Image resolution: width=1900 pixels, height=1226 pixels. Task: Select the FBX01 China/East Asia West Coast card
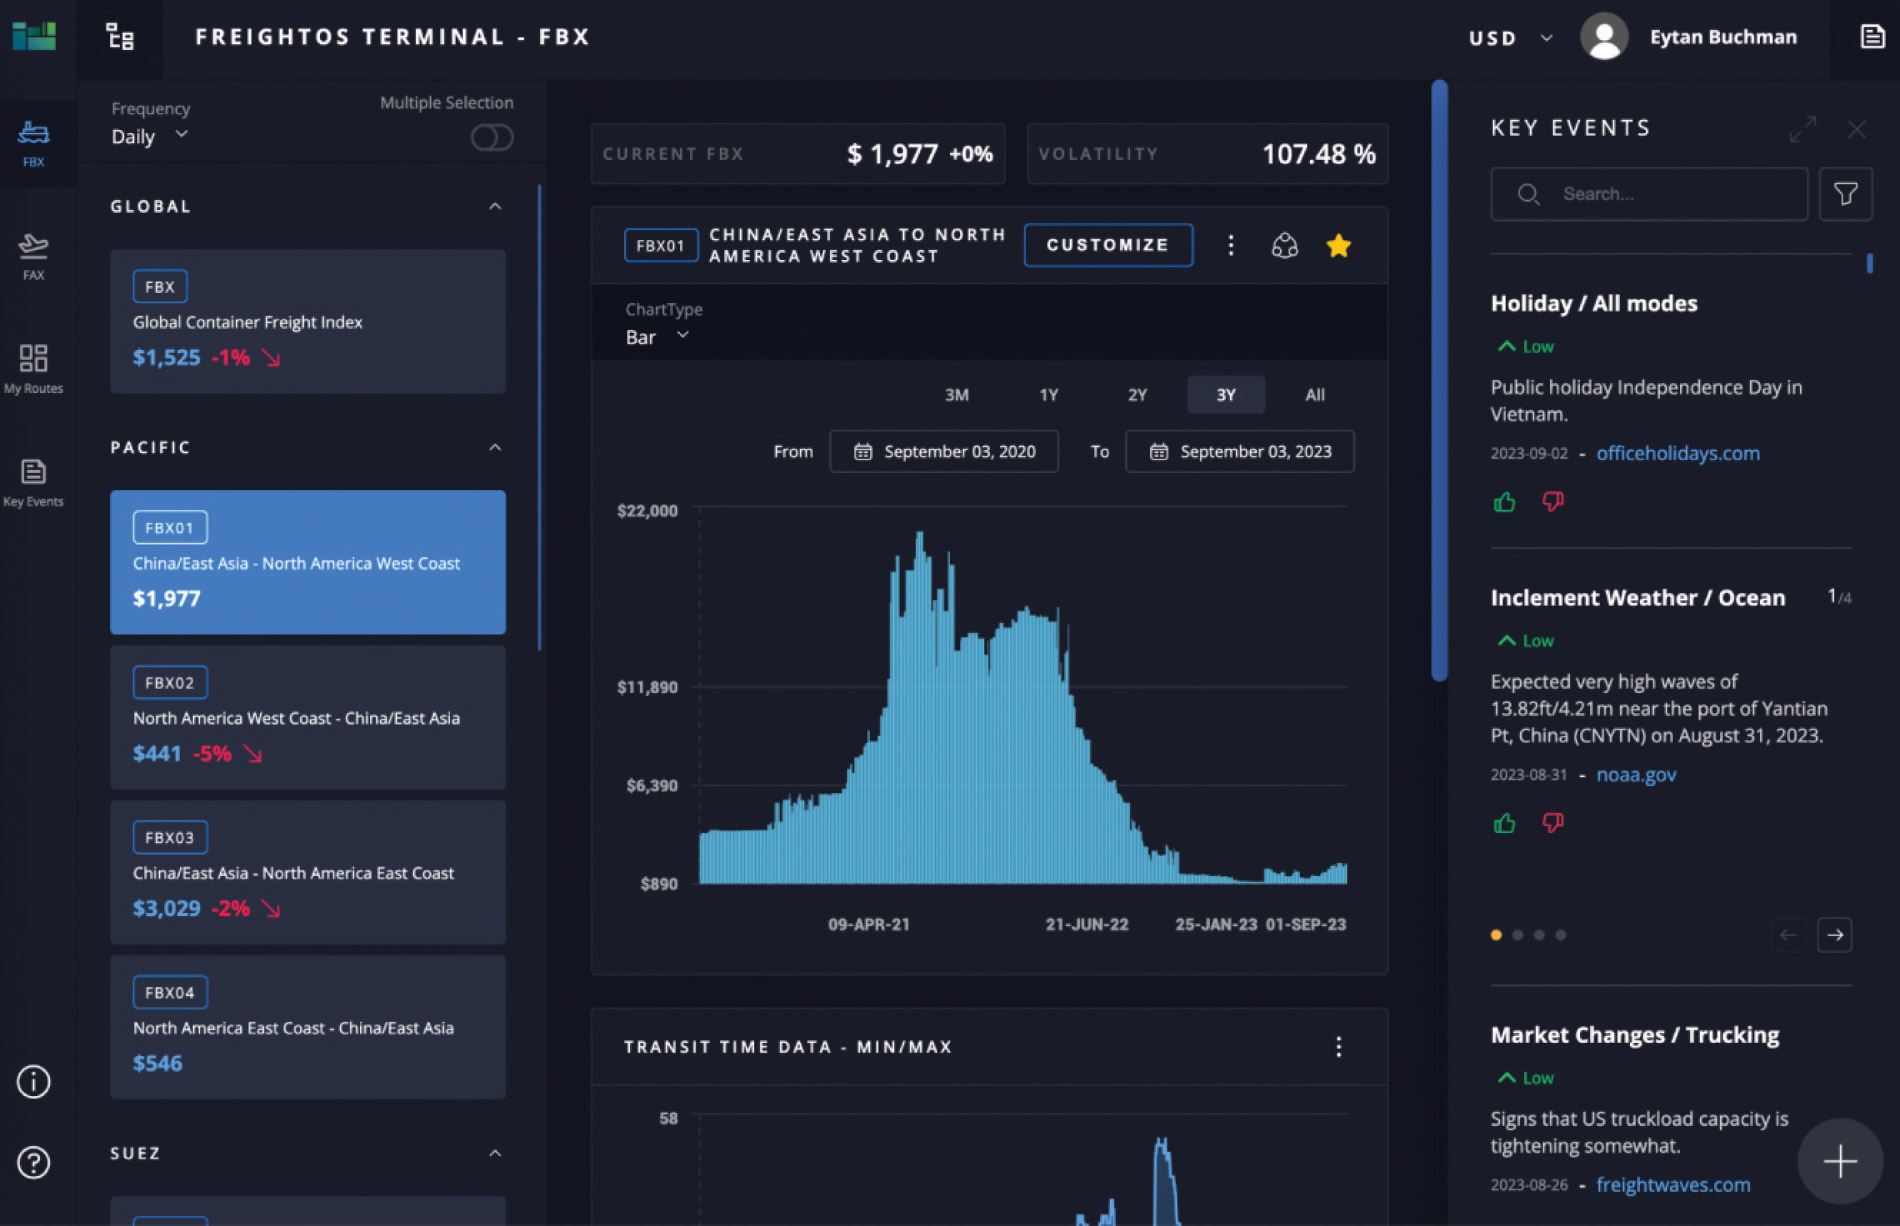pos(308,562)
